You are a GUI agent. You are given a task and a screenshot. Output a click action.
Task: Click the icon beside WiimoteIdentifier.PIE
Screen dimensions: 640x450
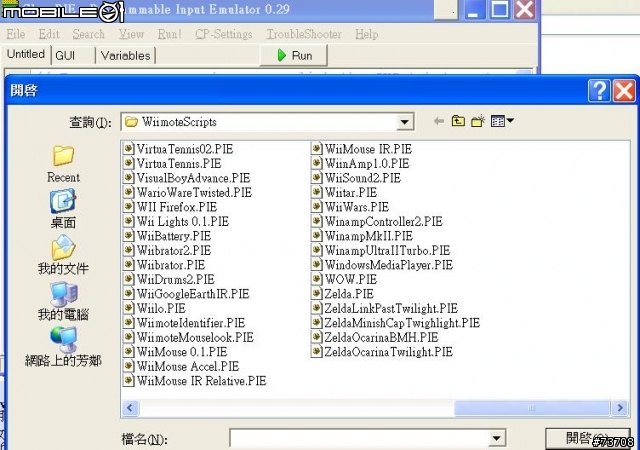tap(129, 323)
